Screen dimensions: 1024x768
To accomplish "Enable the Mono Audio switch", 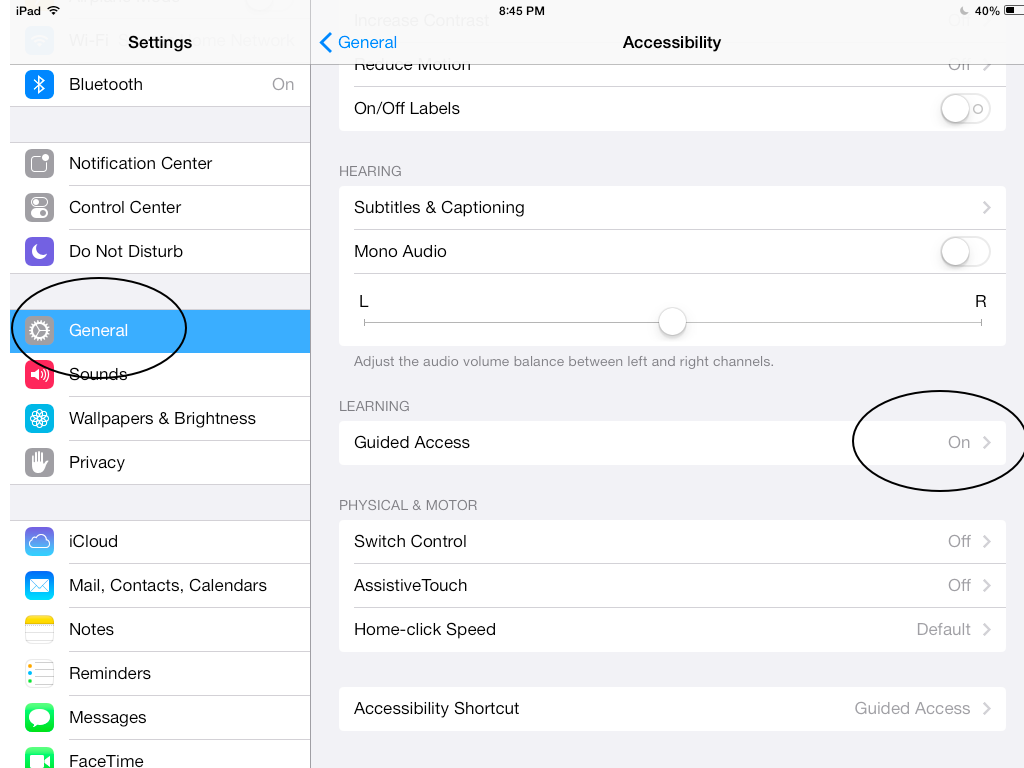I will pyautogui.click(x=964, y=251).
